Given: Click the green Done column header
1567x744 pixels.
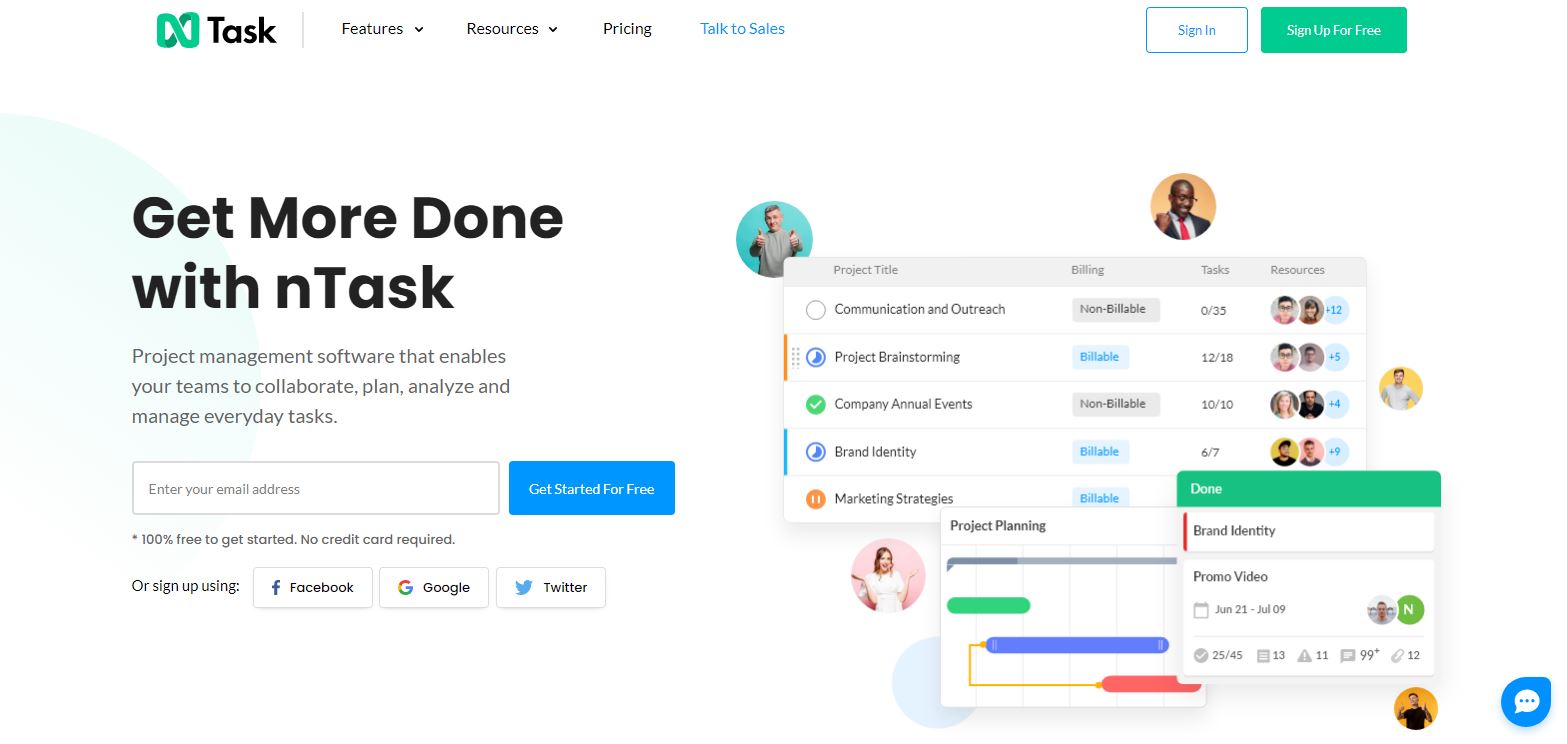Looking at the screenshot, I should [1309, 489].
